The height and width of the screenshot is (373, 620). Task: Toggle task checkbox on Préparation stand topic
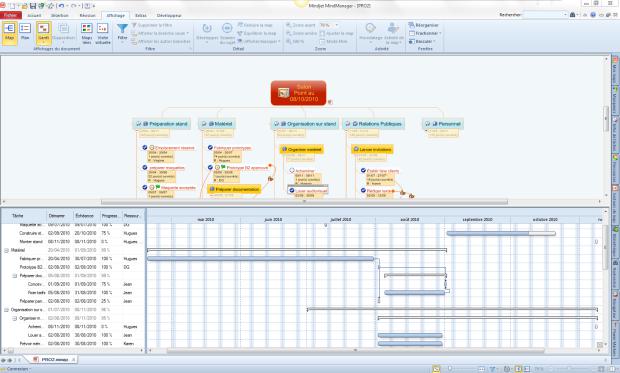click(139, 124)
